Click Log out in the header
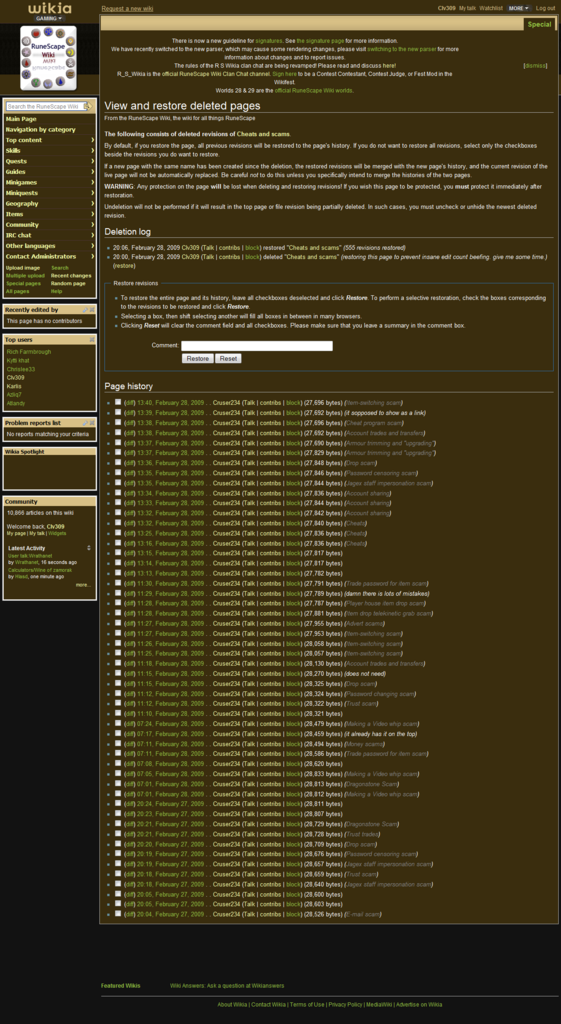The image size is (561, 1024). point(545,8)
